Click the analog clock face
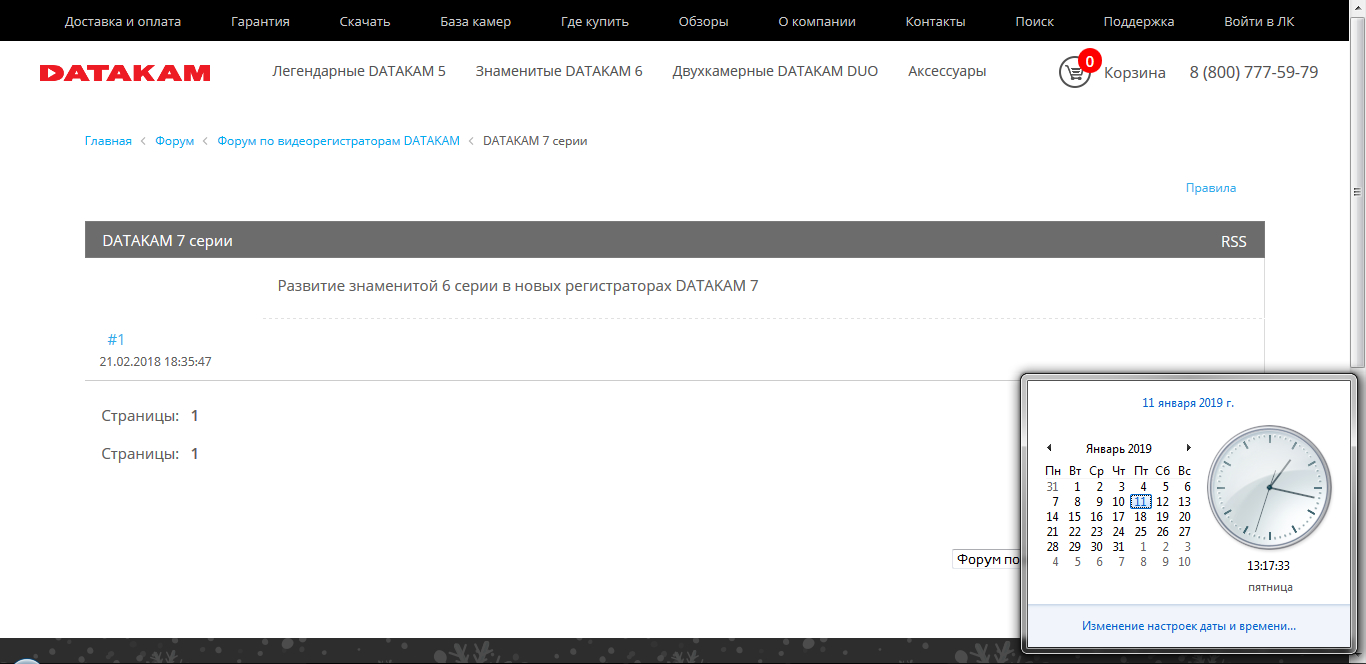Viewport: 1366px width, 664px height. coord(1269,487)
